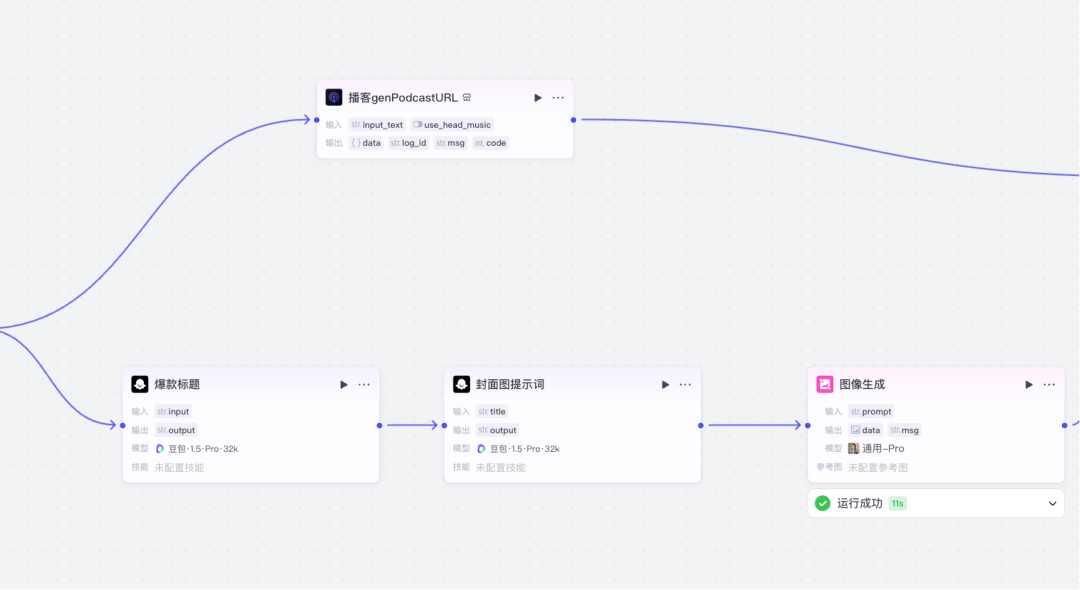Click the small badge icon beside 播客genPodcastURL title

click(467, 98)
